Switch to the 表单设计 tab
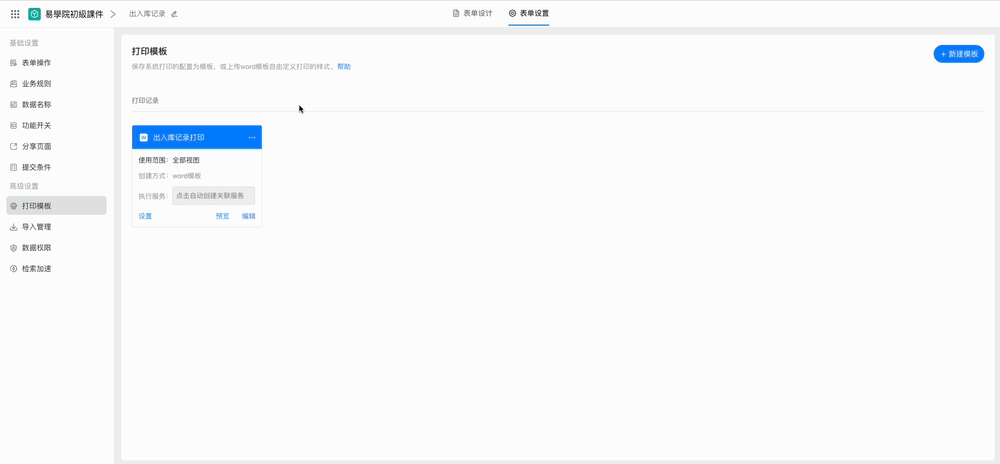 pyautogui.click(x=472, y=13)
